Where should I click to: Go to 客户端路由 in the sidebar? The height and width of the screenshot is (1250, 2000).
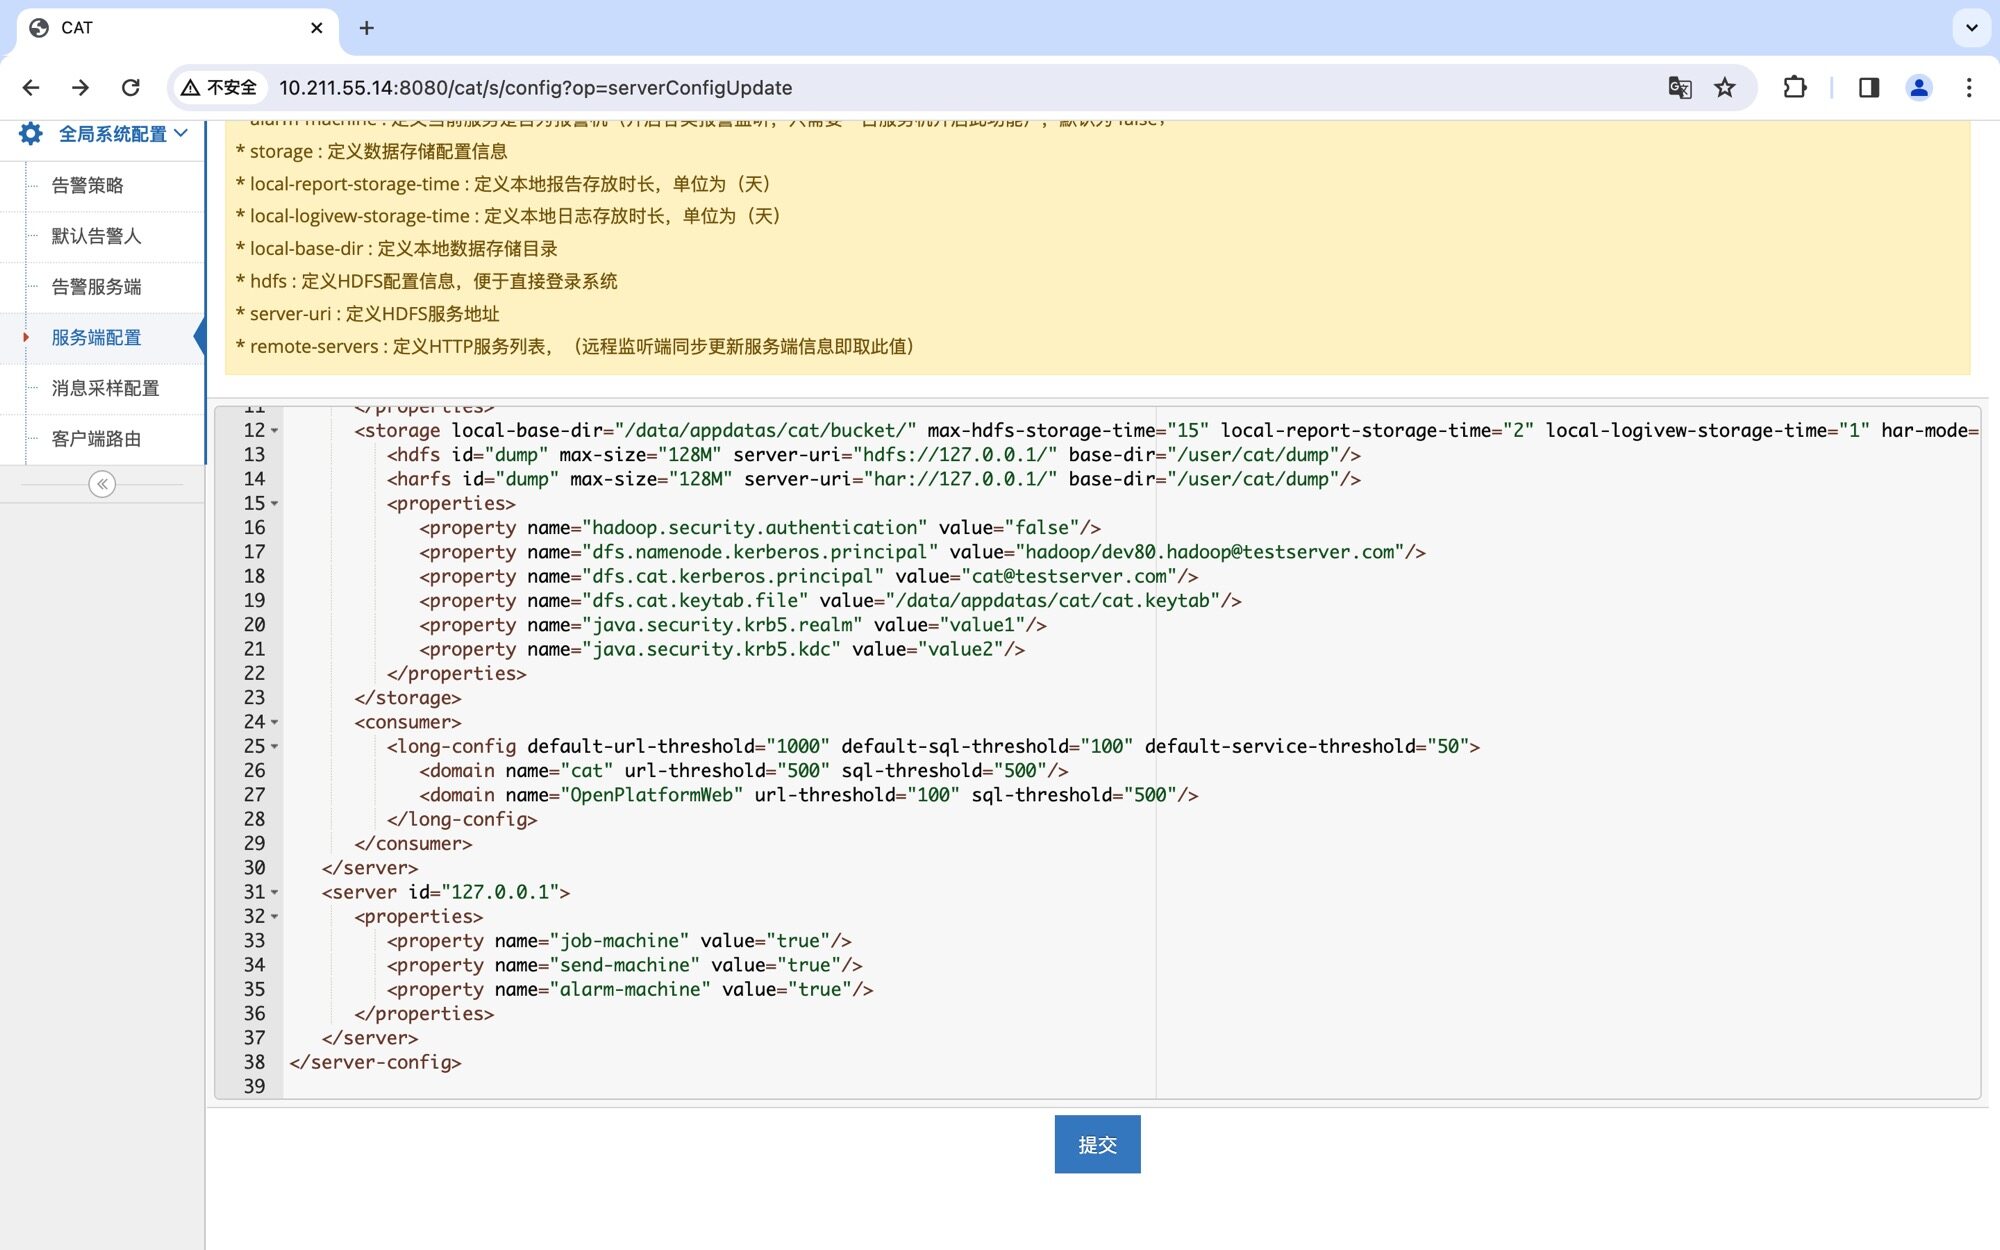click(96, 439)
